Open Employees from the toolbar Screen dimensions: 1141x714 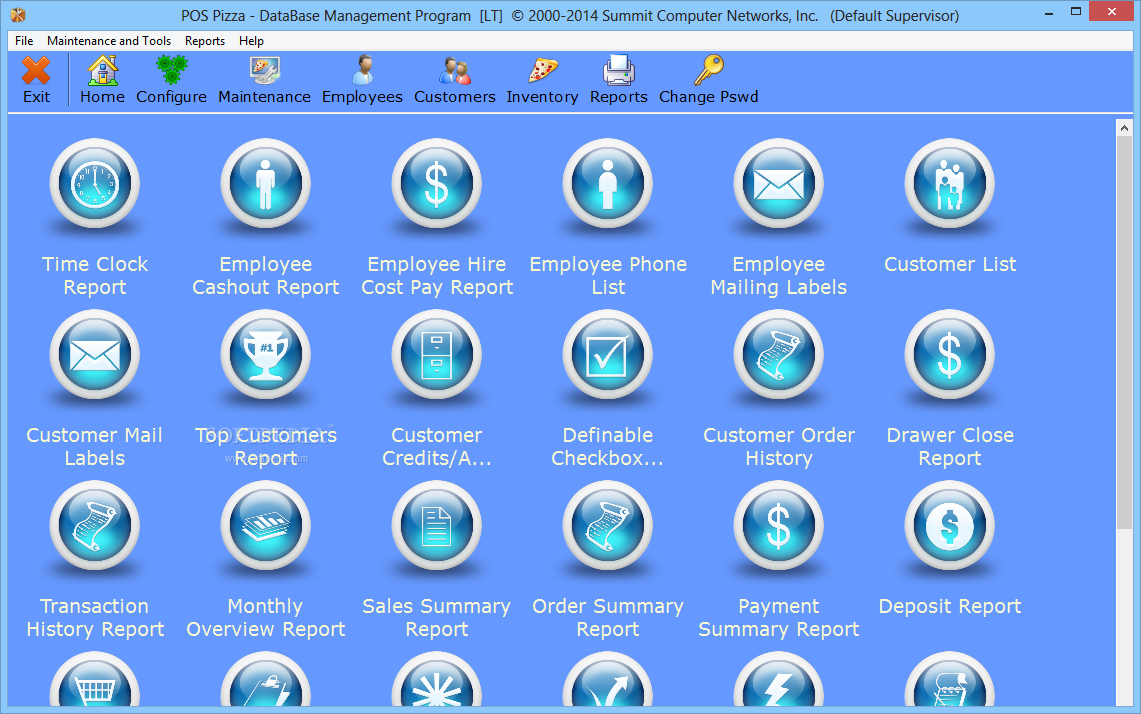coord(362,80)
